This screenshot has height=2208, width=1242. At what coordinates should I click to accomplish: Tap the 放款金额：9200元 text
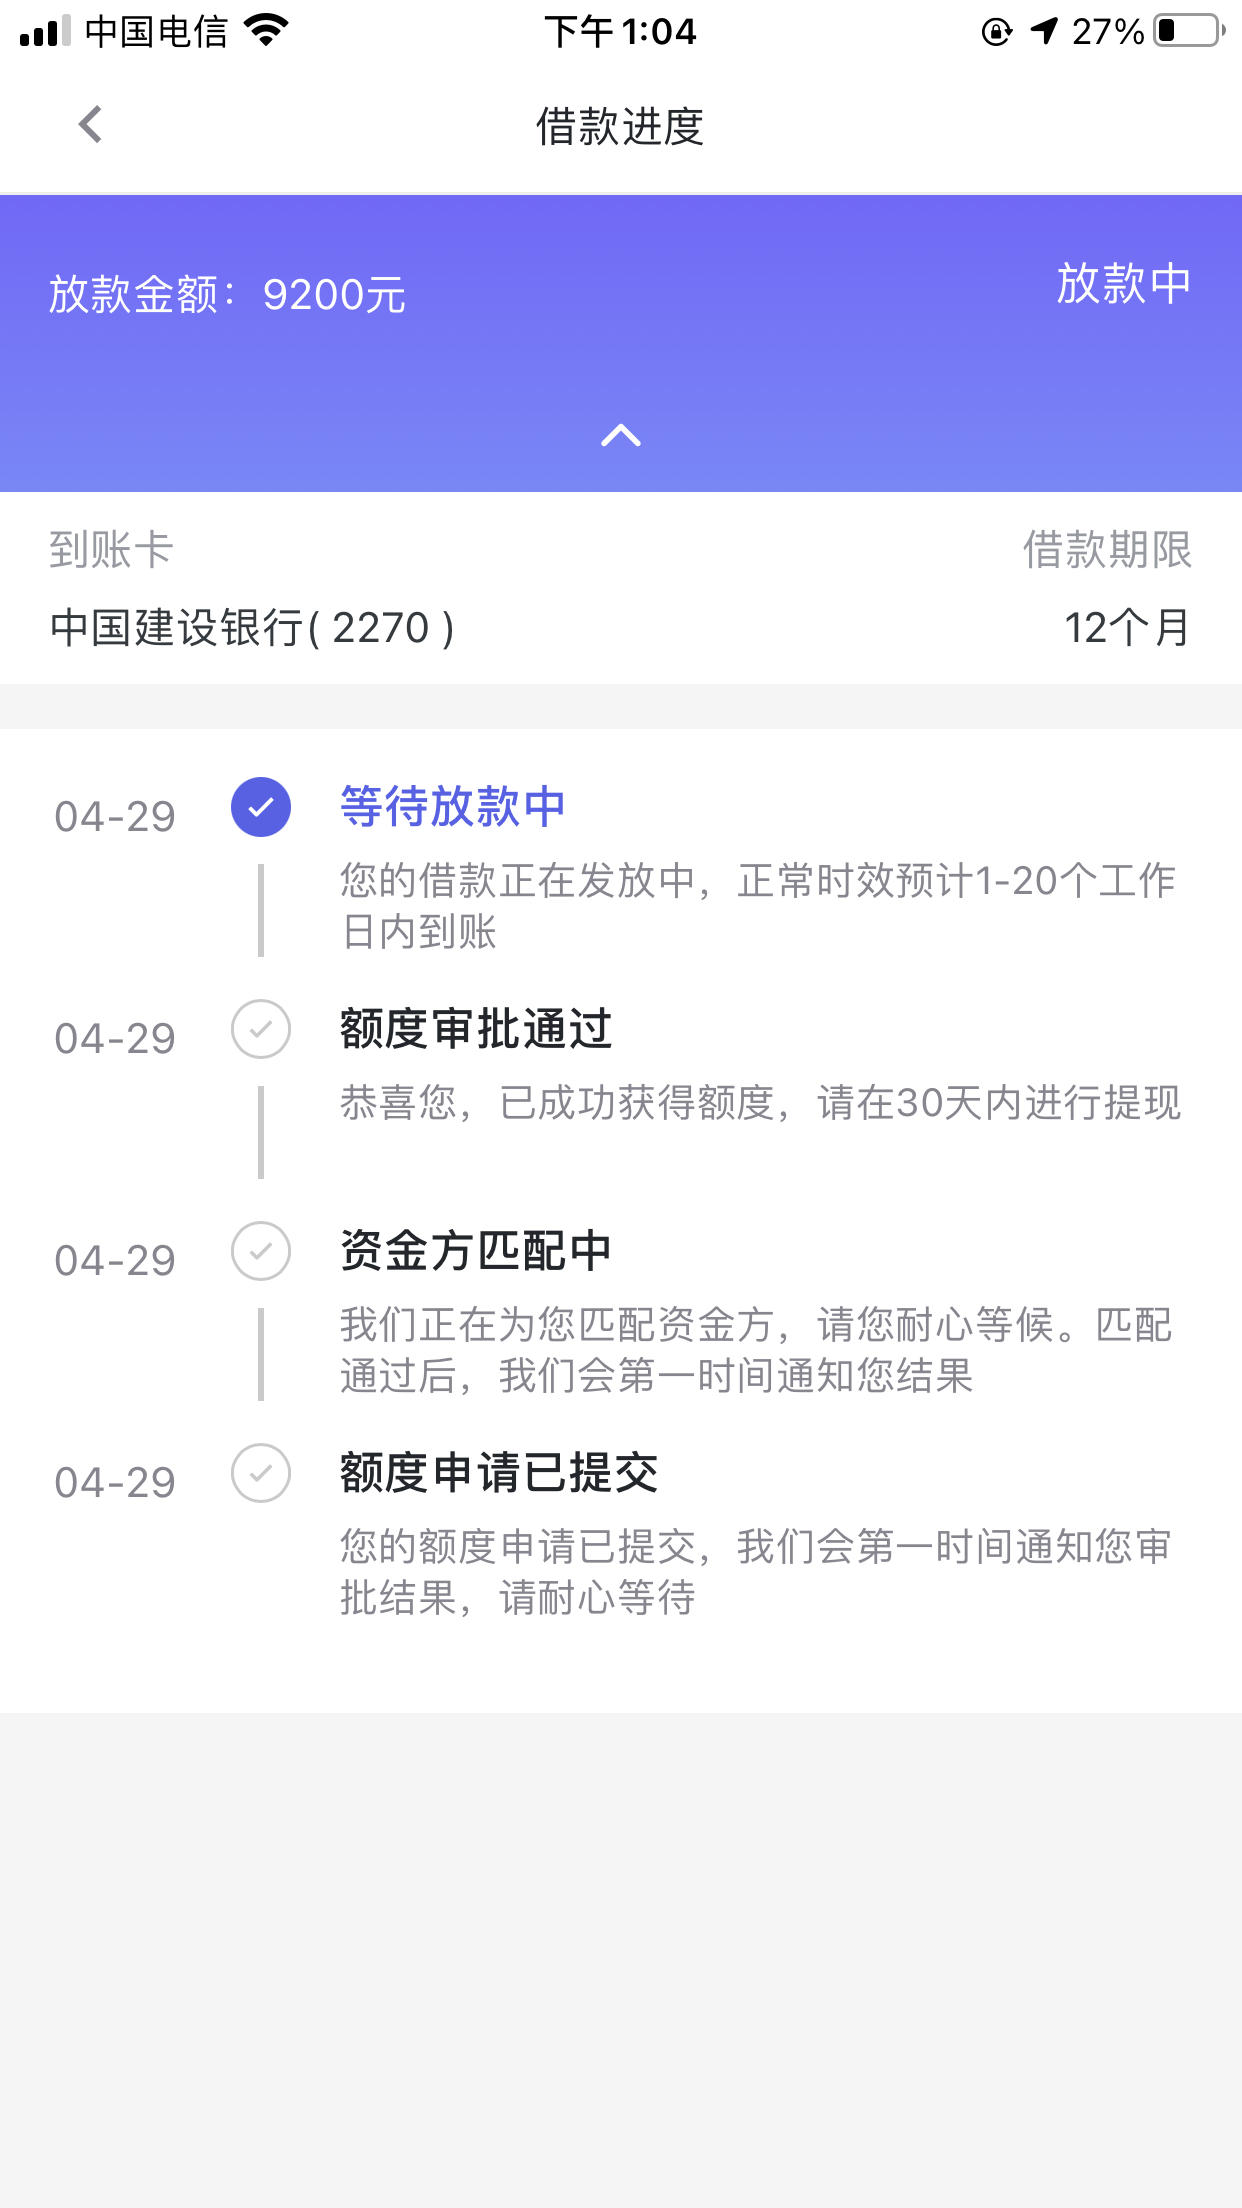tap(227, 295)
